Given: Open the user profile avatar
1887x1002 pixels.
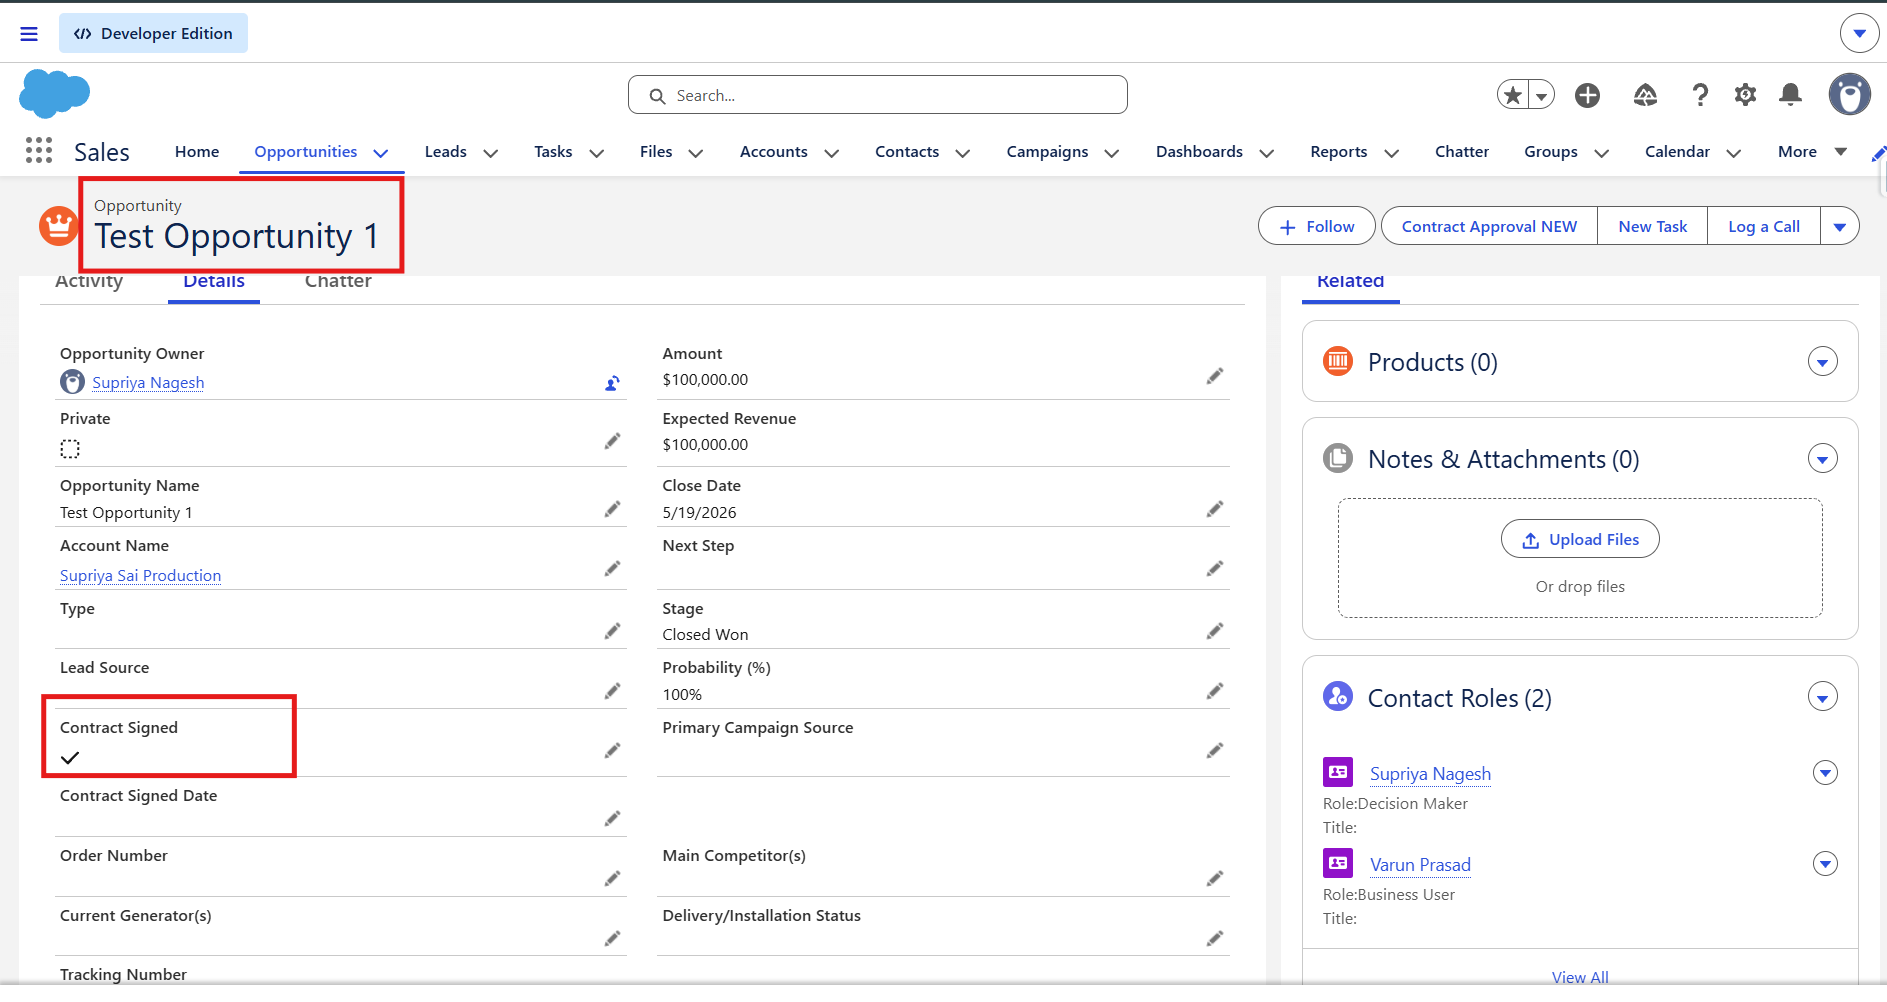Looking at the screenshot, I should (x=1849, y=95).
